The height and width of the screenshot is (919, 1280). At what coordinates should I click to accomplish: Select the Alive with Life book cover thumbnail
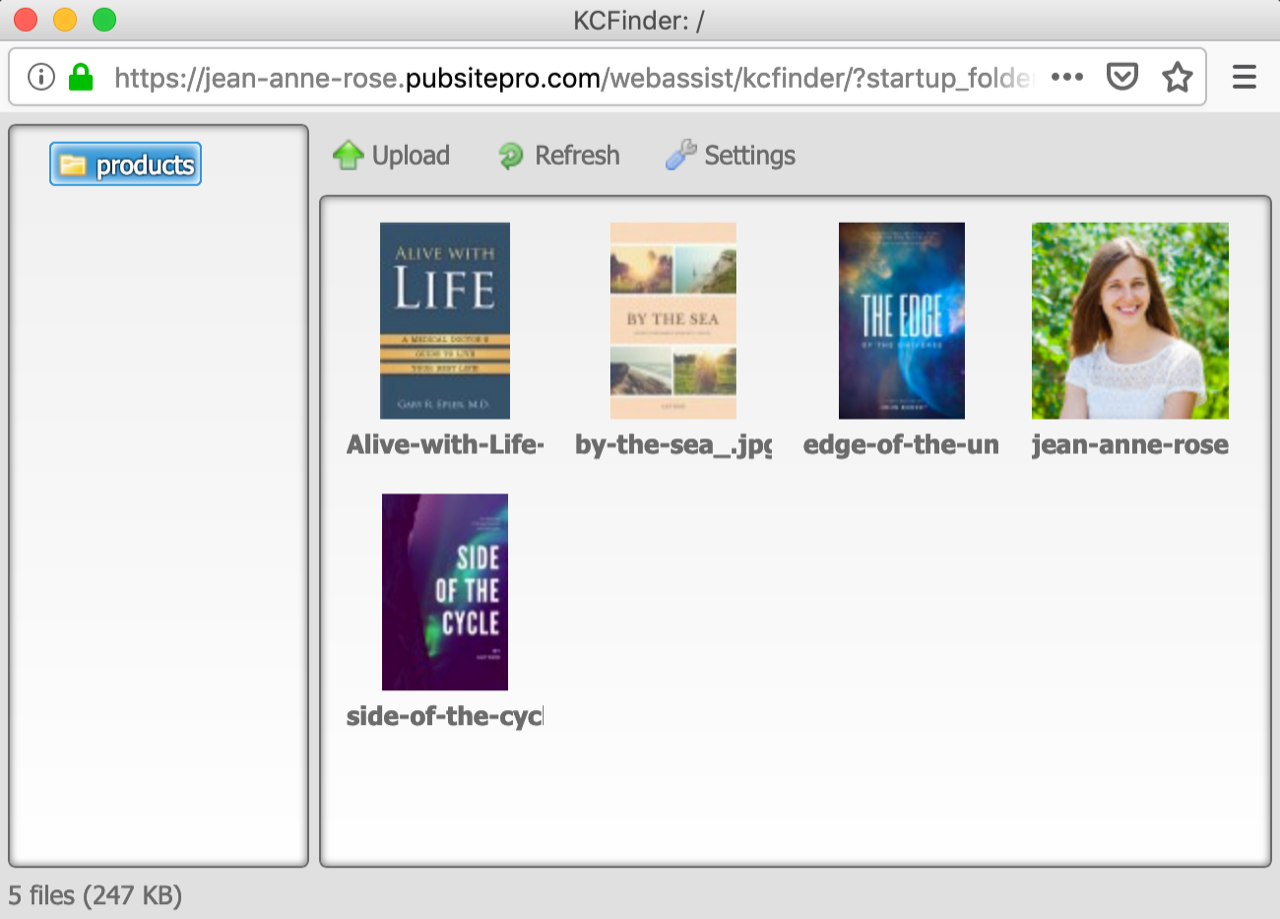tap(445, 320)
